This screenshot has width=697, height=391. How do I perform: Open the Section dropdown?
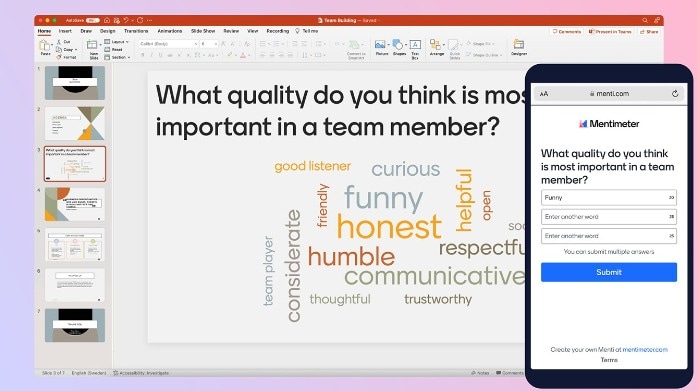click(x=117, y=57)
